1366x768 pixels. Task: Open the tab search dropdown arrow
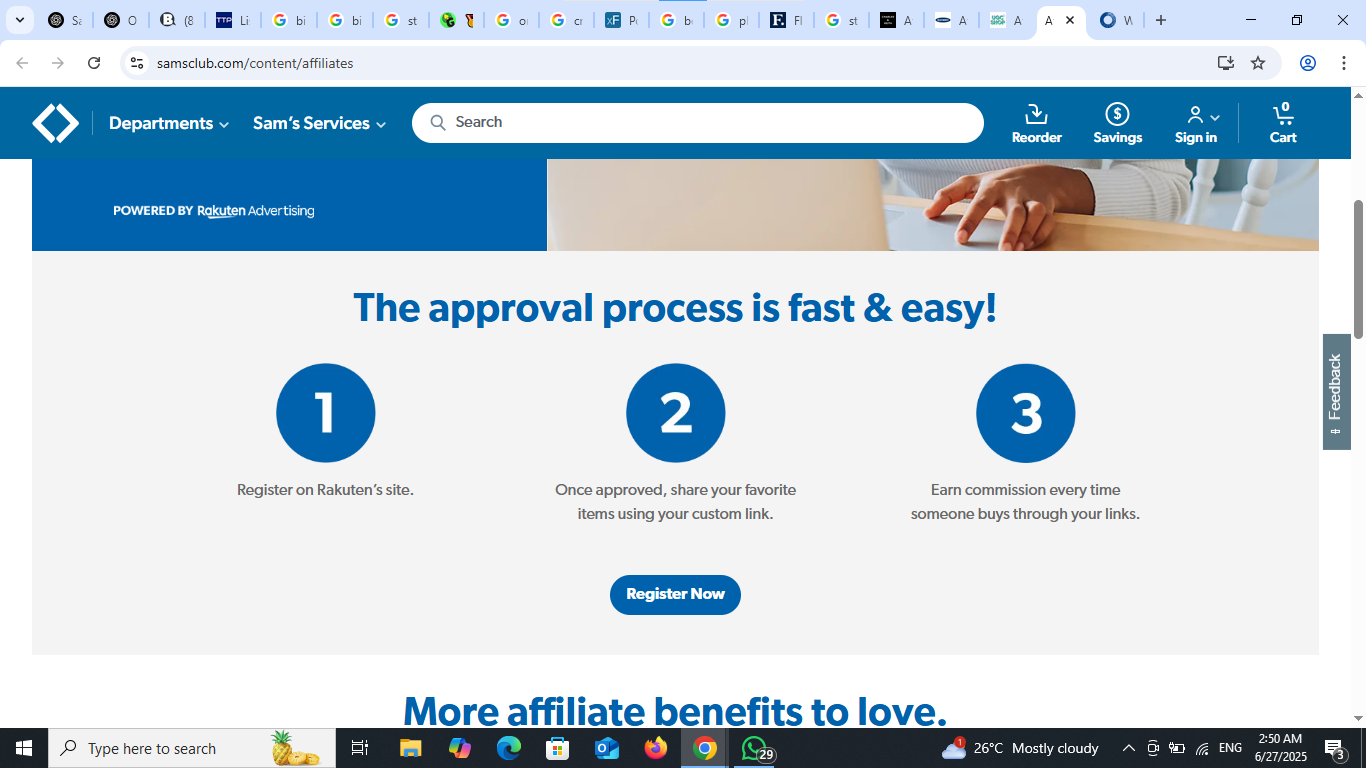coord(19,20)
